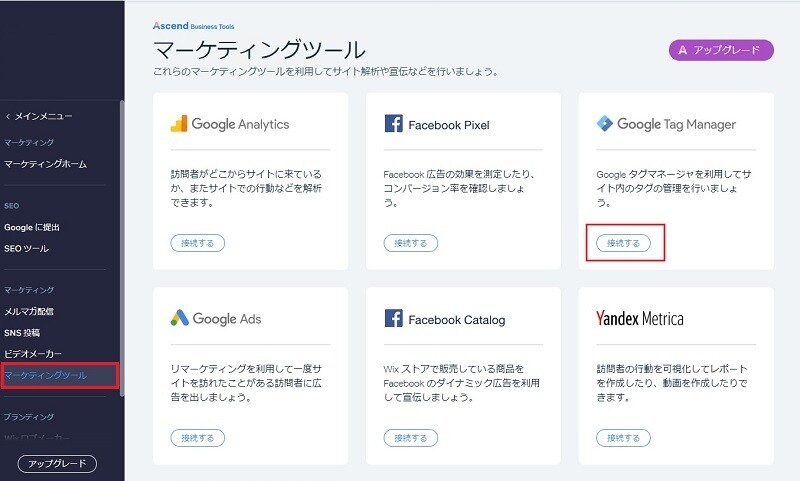Connect Google Tag Manager via 接続する

pos(623,243)
